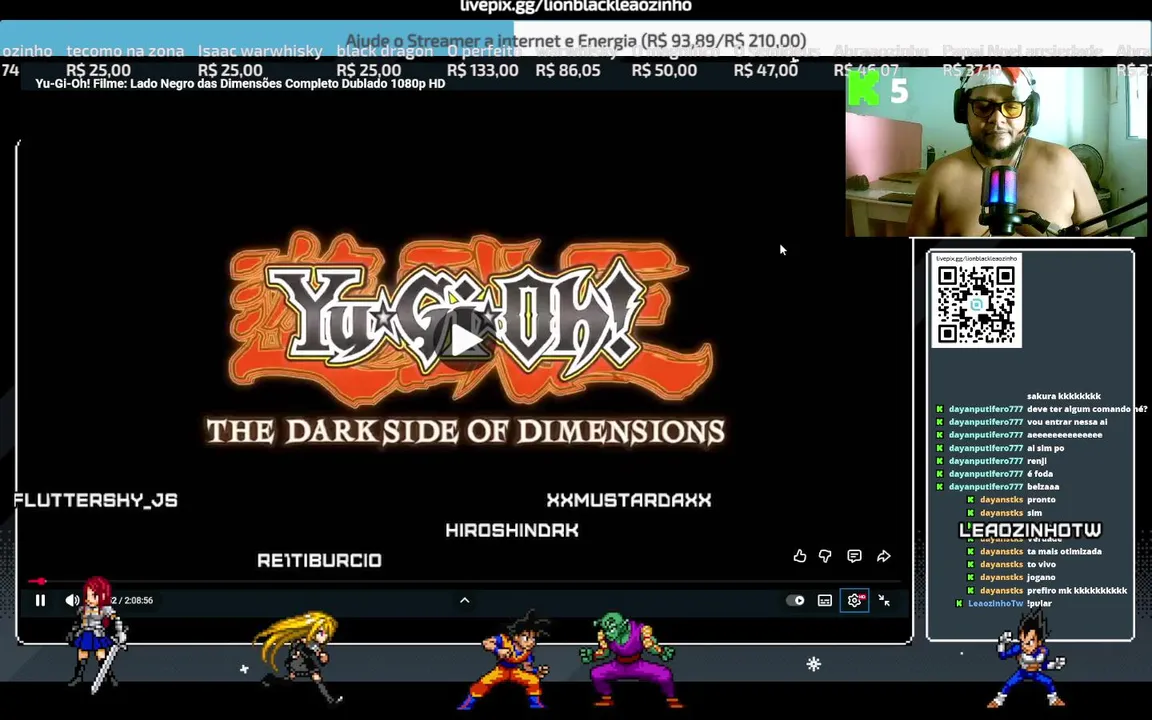
Task: Share the video using the arrow icon
Action: point(884,556)
